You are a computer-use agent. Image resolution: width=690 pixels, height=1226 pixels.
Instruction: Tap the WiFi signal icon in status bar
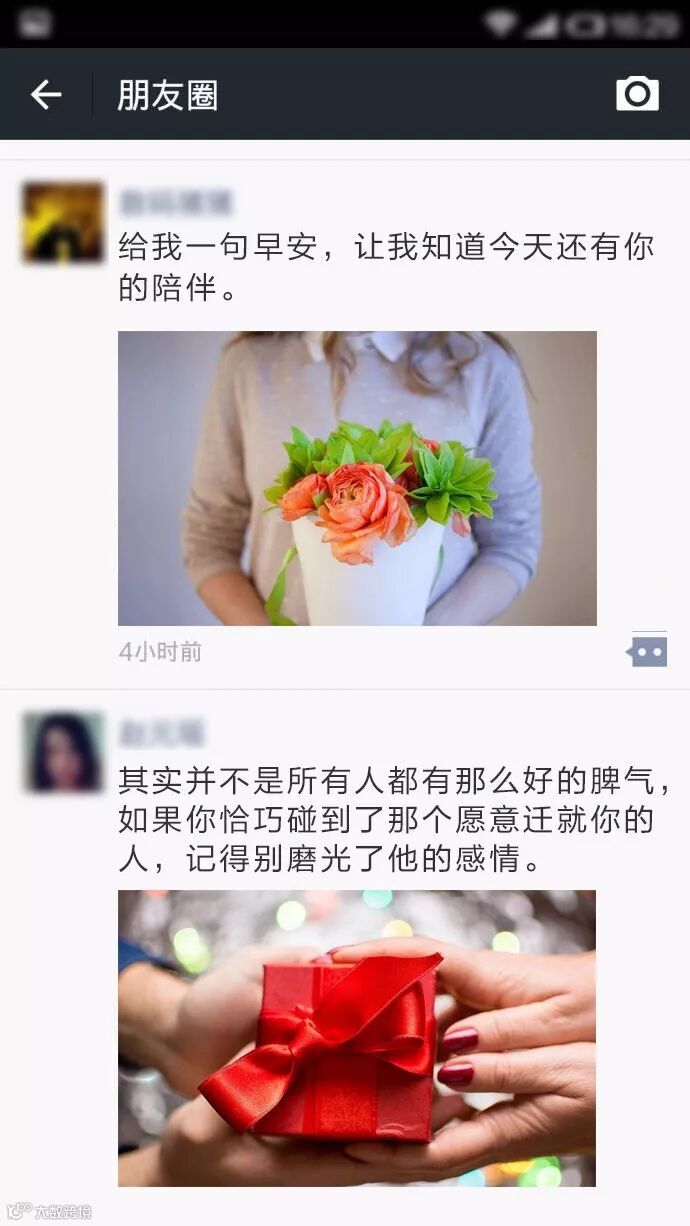point(500,23)
